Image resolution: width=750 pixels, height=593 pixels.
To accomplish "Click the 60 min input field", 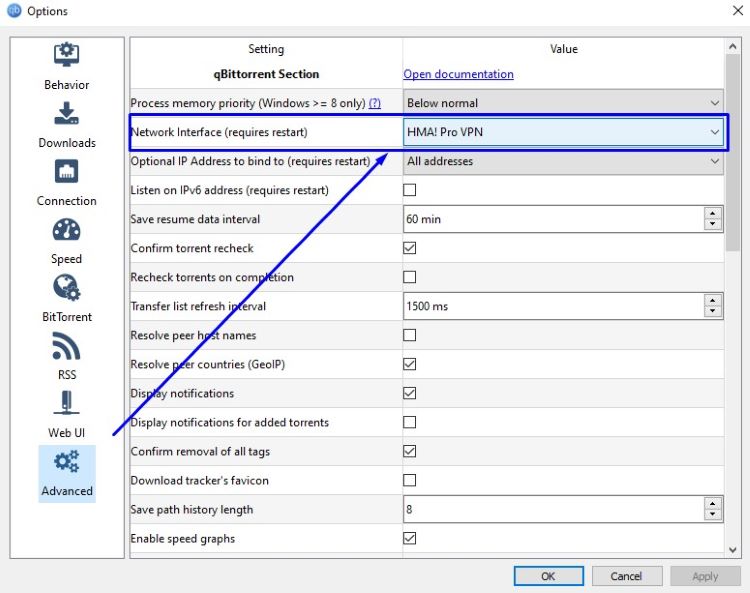I will [x=553, y=219].
